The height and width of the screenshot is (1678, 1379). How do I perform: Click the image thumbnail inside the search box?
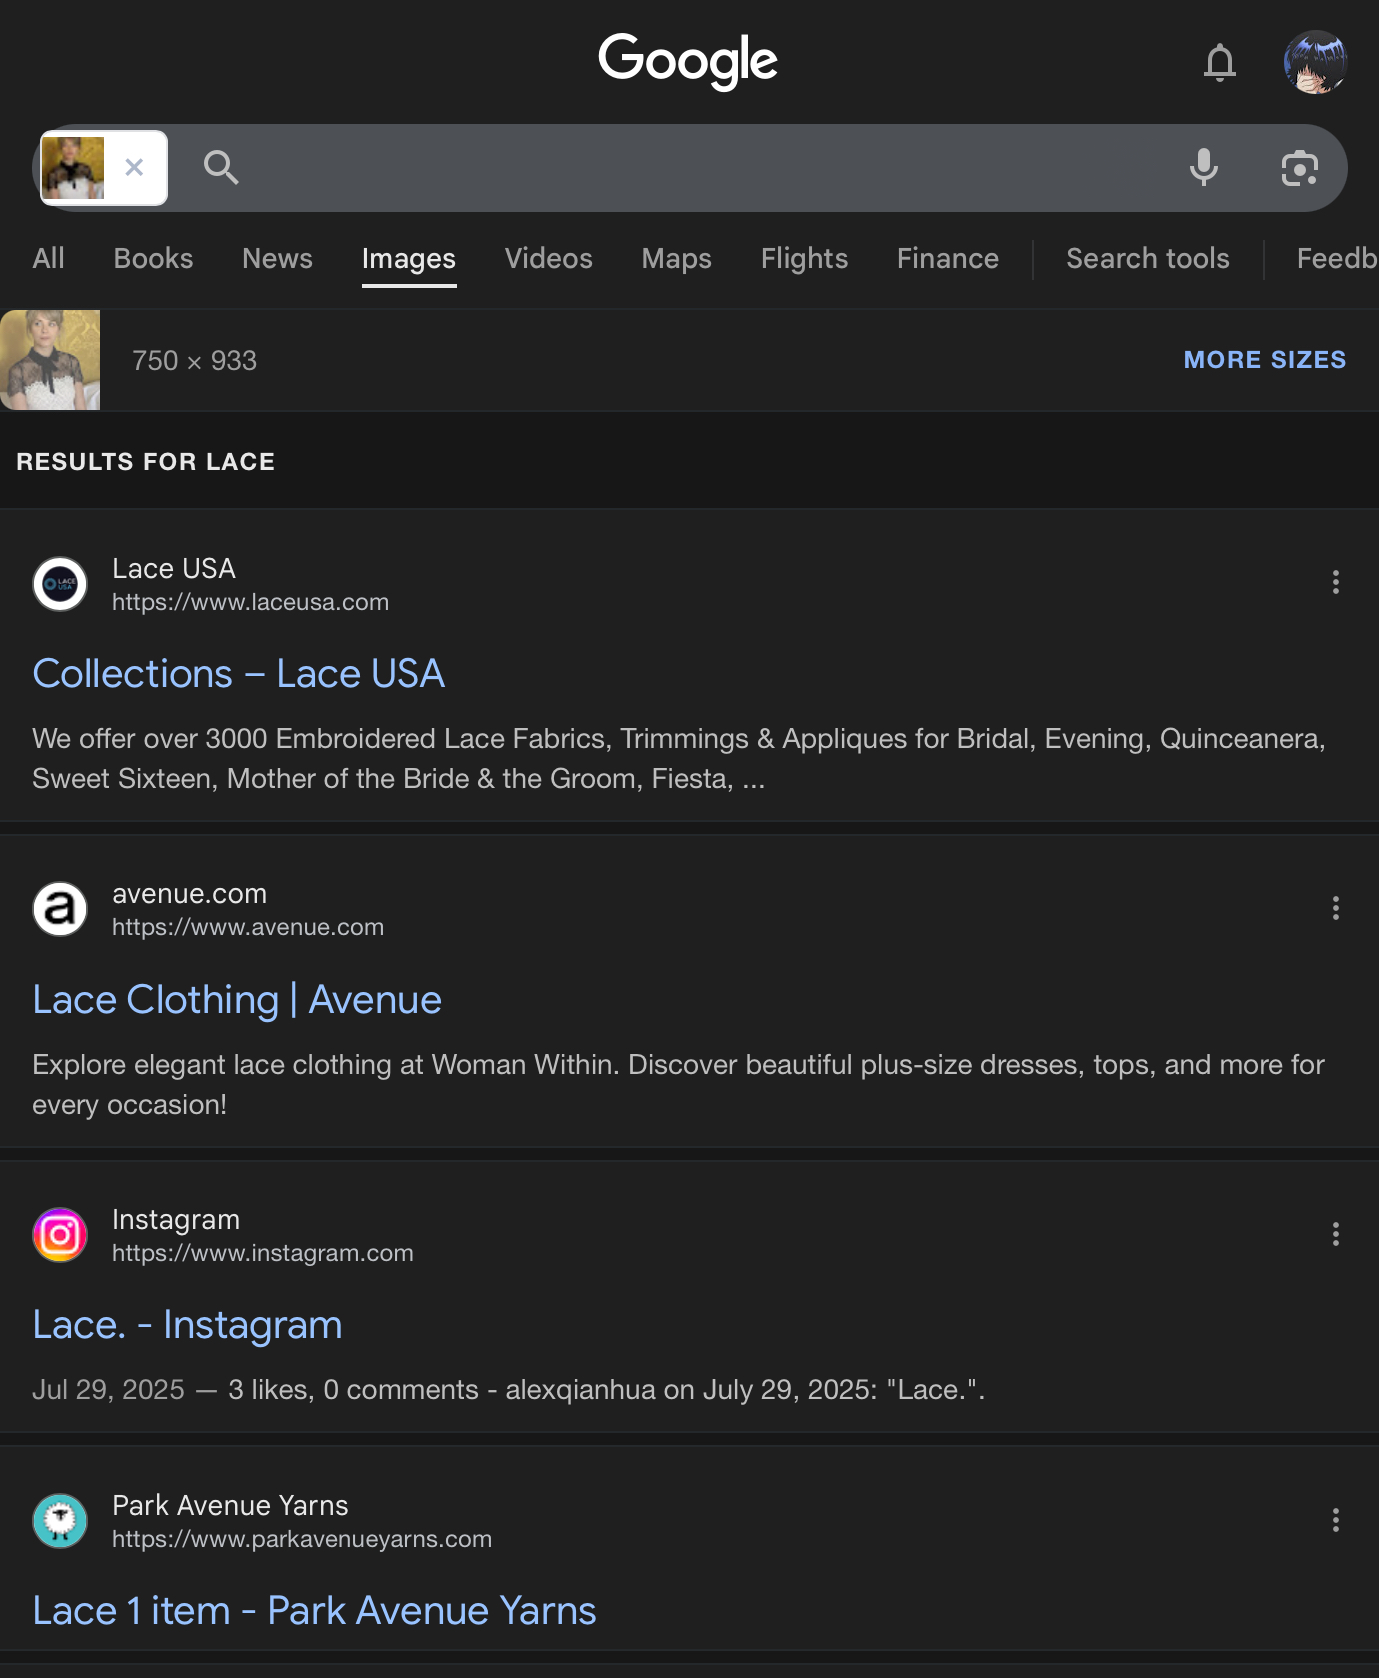click(x=72, y=168)
